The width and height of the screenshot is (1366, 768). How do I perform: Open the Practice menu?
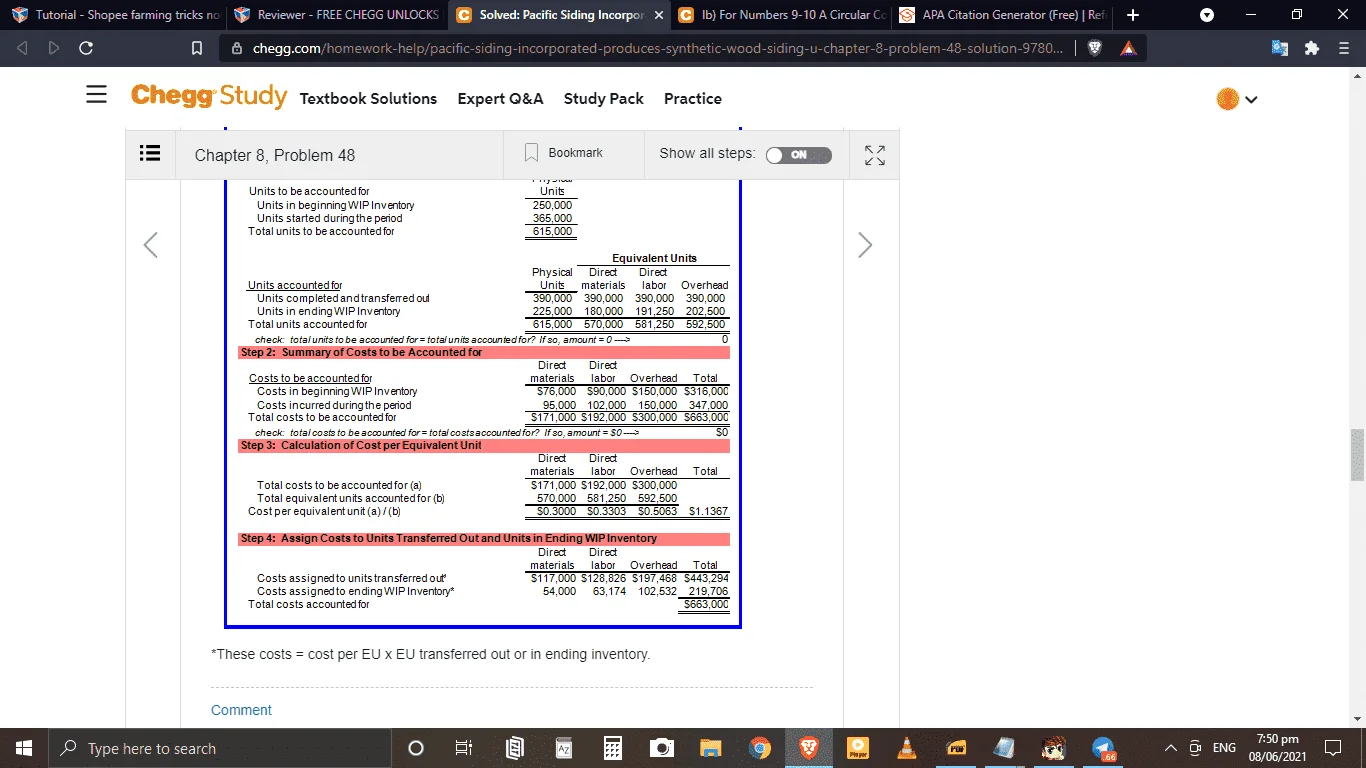click(693, 98)
